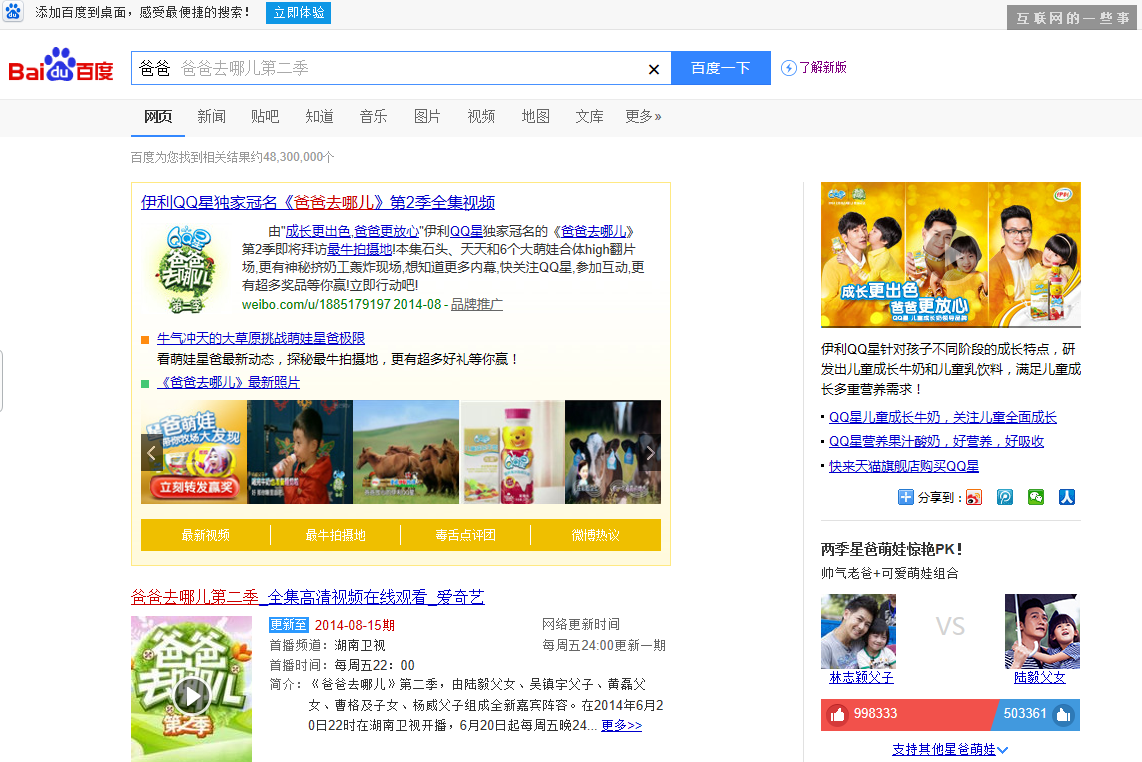This screenshot has width=1142, height=762.
Task: Vote thumbs-up for 林志颖父子
Action: [x=837, y=714]
